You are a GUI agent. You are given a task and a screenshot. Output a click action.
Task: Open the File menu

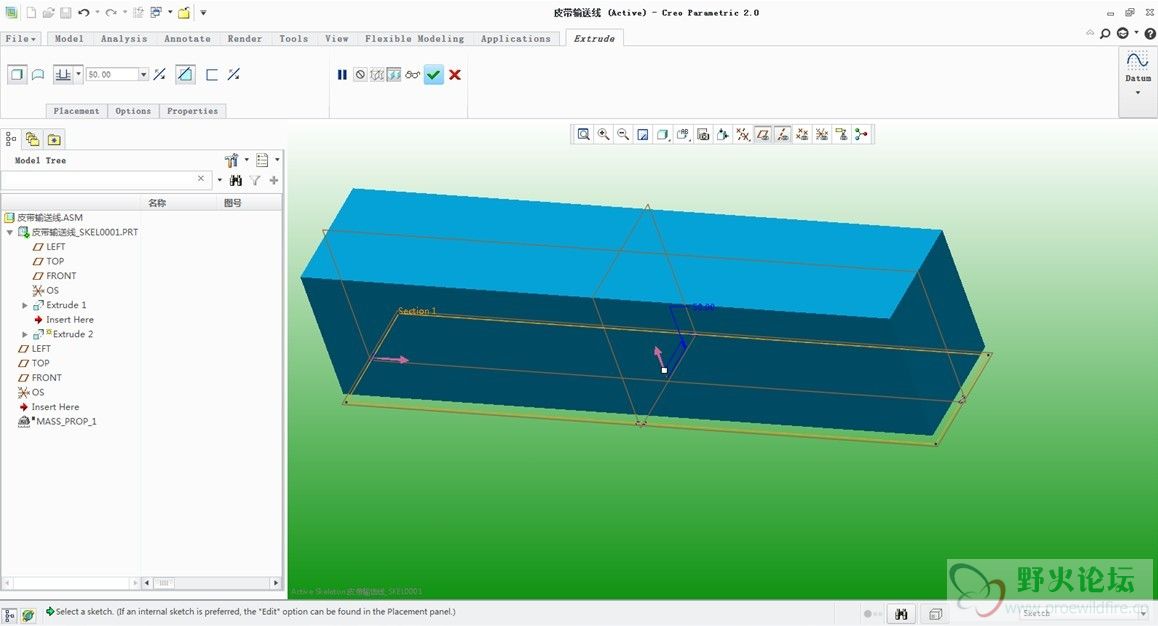pos(21,38)
